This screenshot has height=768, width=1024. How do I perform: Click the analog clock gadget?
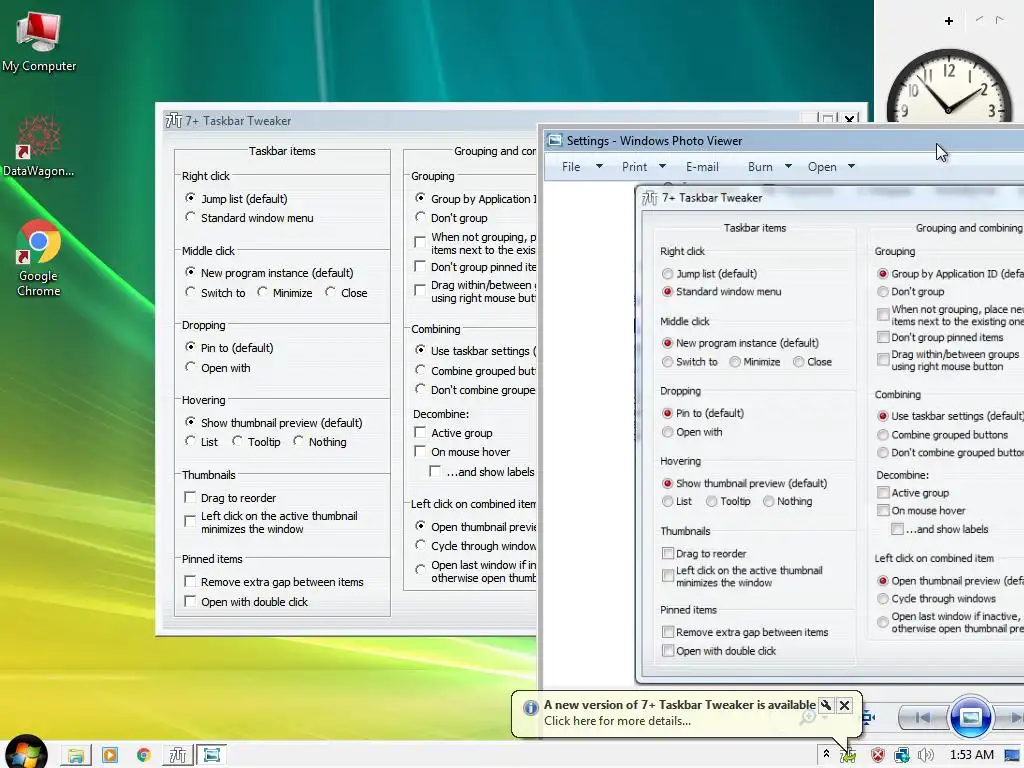[x=949, y=86]
